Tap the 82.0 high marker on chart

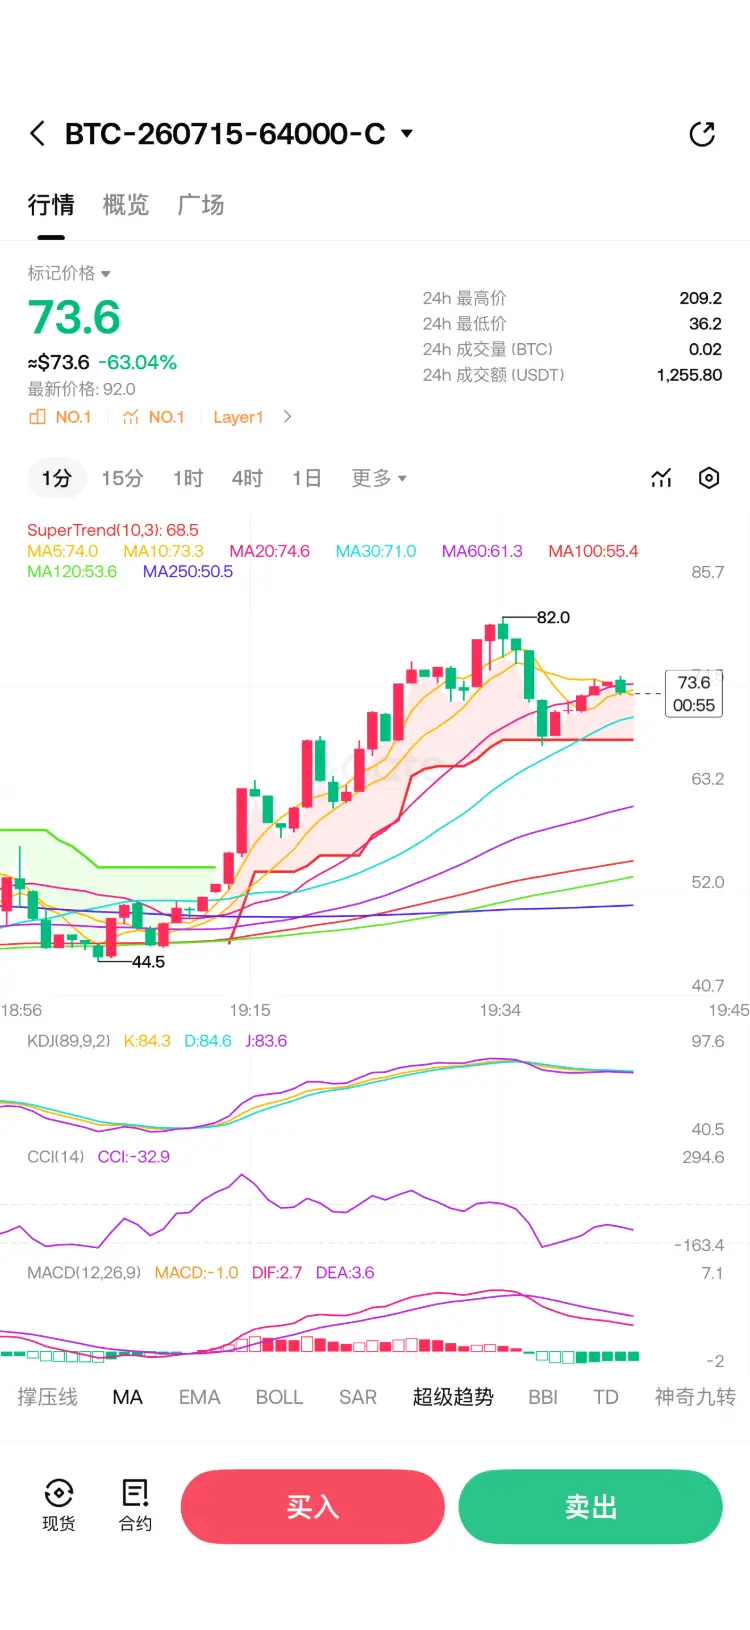pos(553,618)
